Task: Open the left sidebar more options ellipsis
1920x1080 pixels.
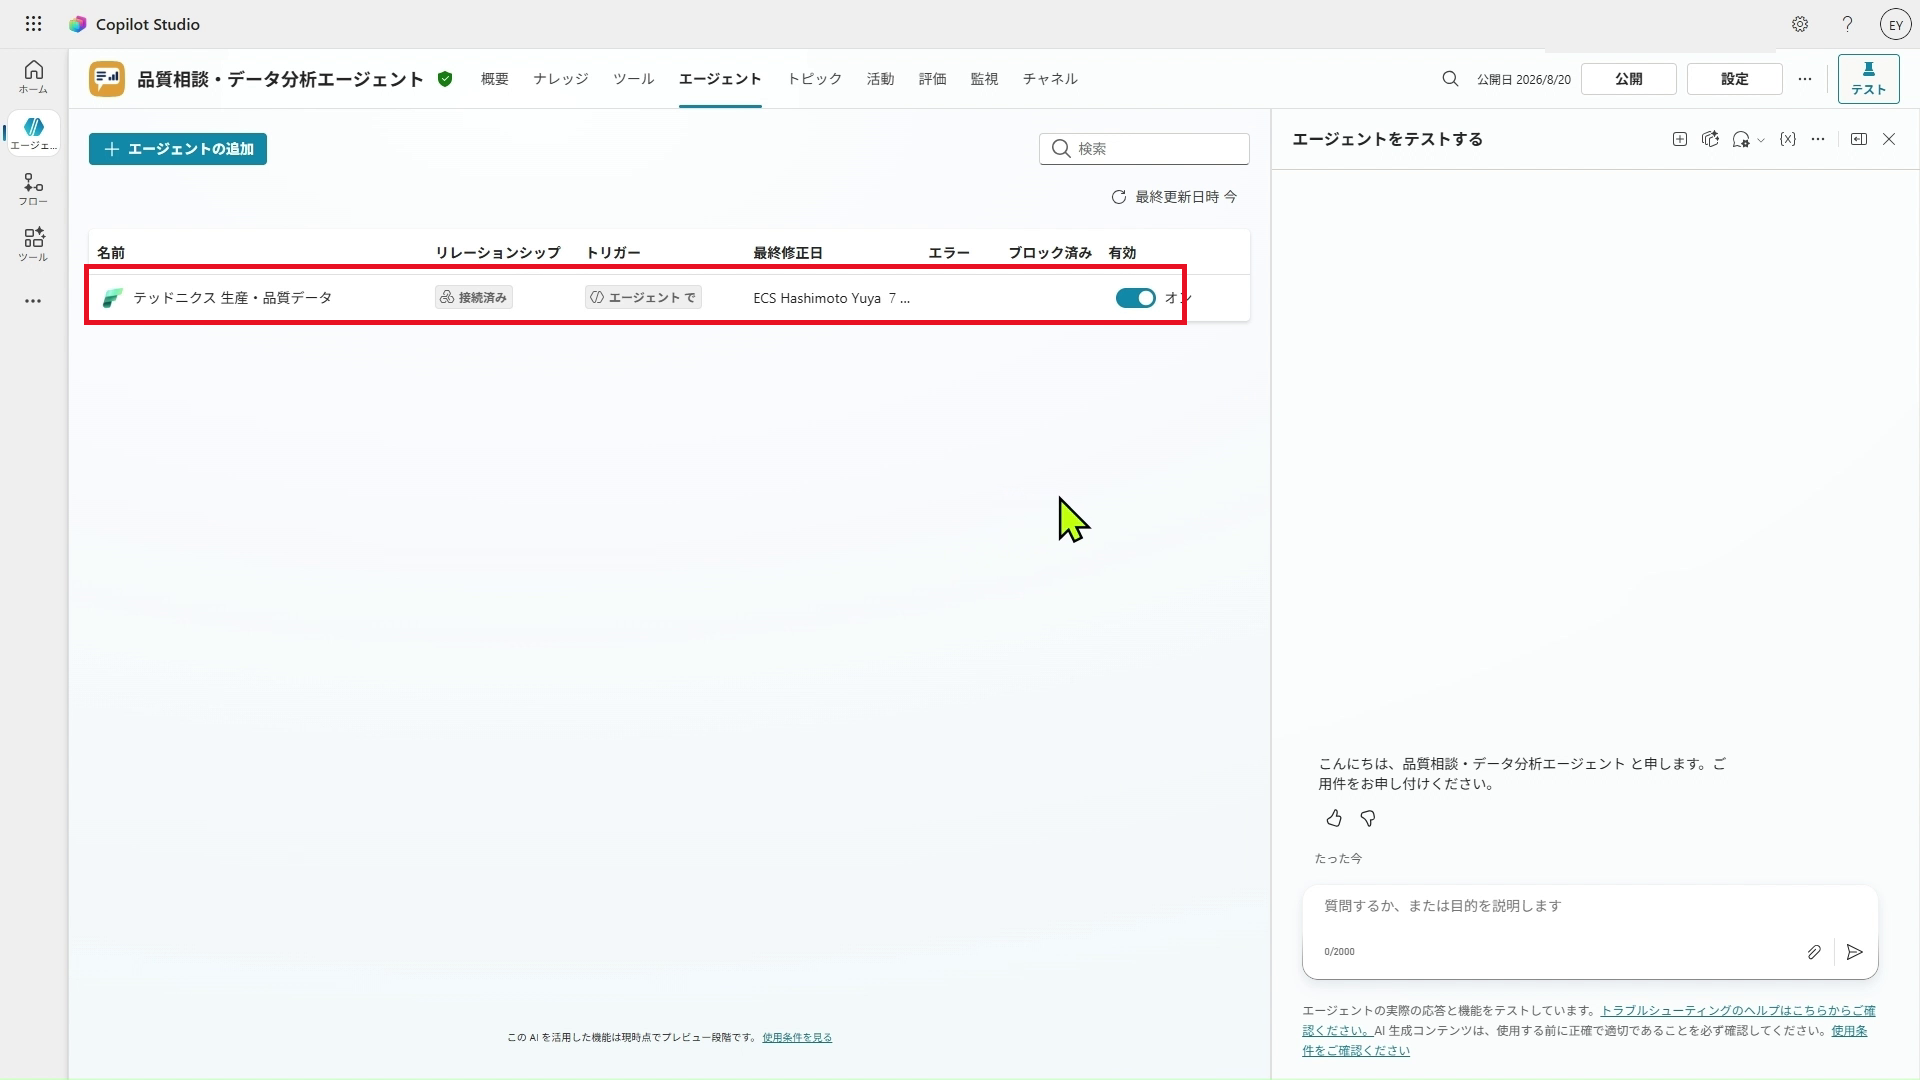Action: [x=33, y=301]
